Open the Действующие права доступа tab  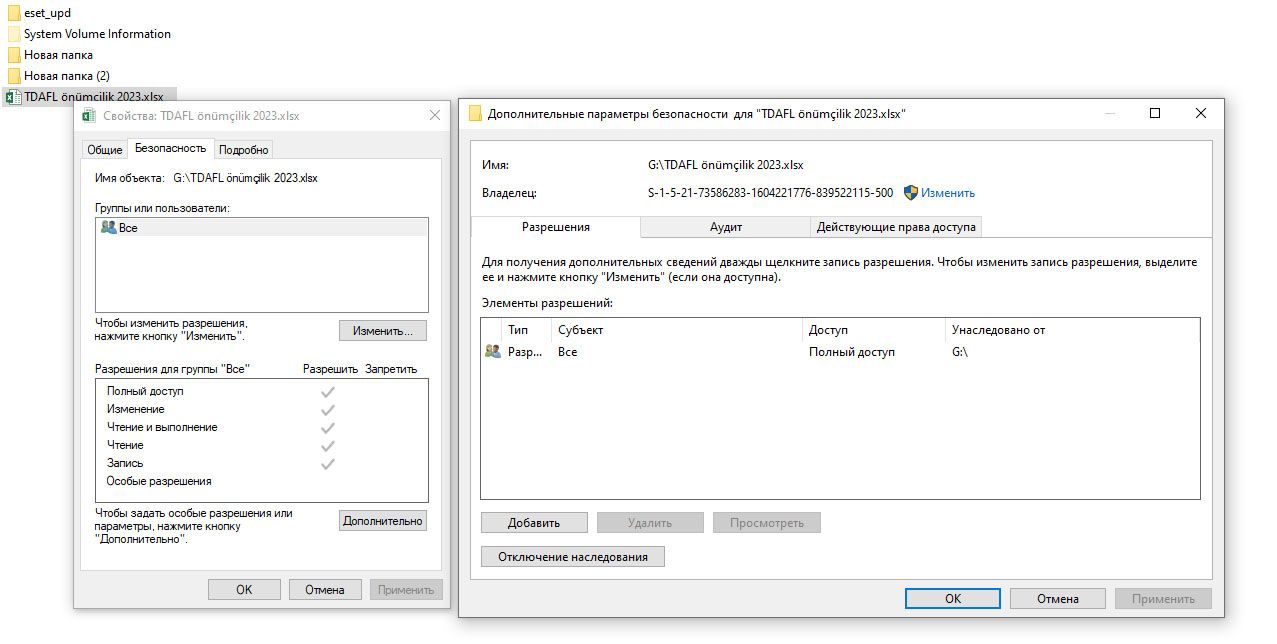(x=896, y=227)
